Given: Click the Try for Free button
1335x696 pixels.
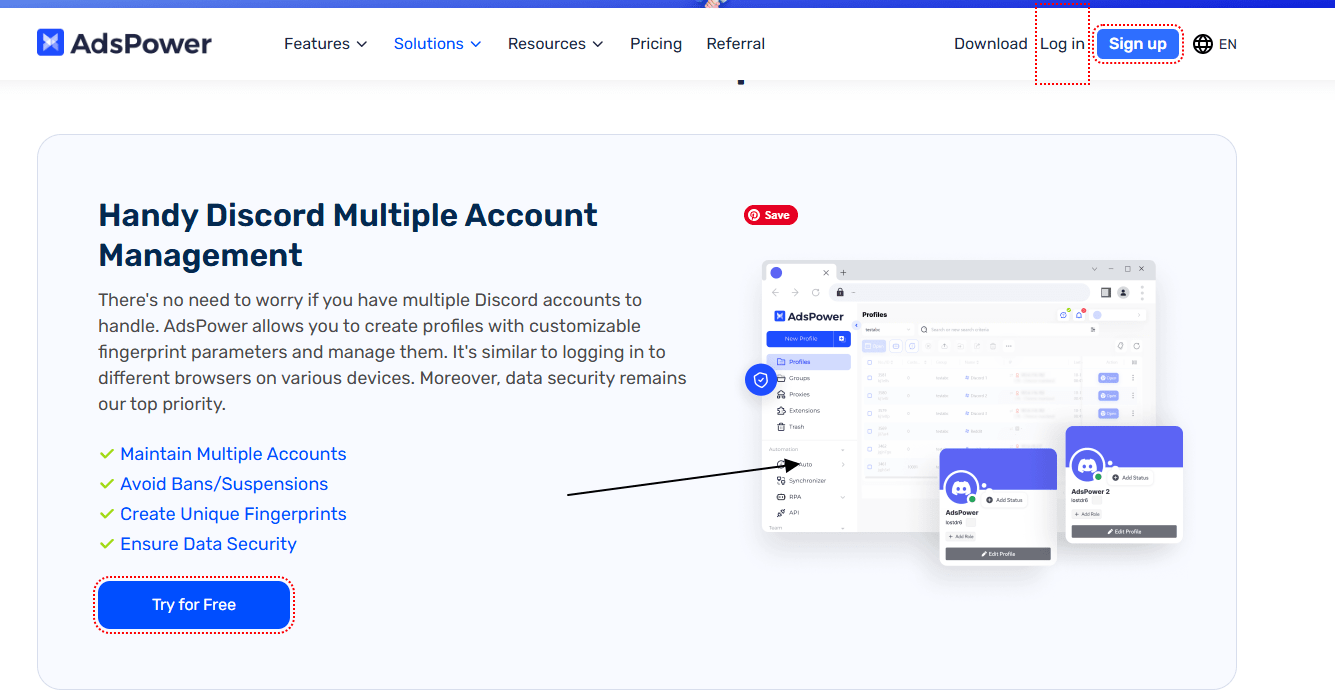Looking at the screenshot, I should (194, 605).
